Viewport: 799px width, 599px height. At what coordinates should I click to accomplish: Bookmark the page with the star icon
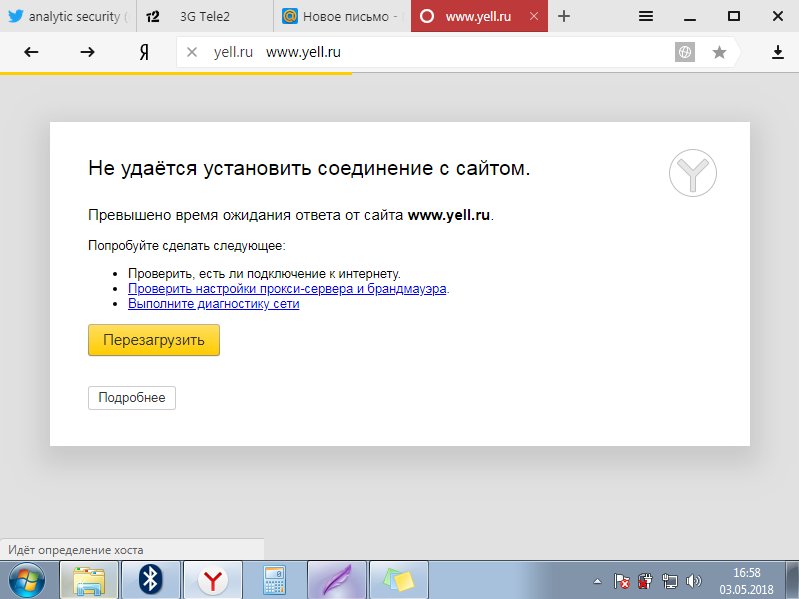tap(719, 52)
